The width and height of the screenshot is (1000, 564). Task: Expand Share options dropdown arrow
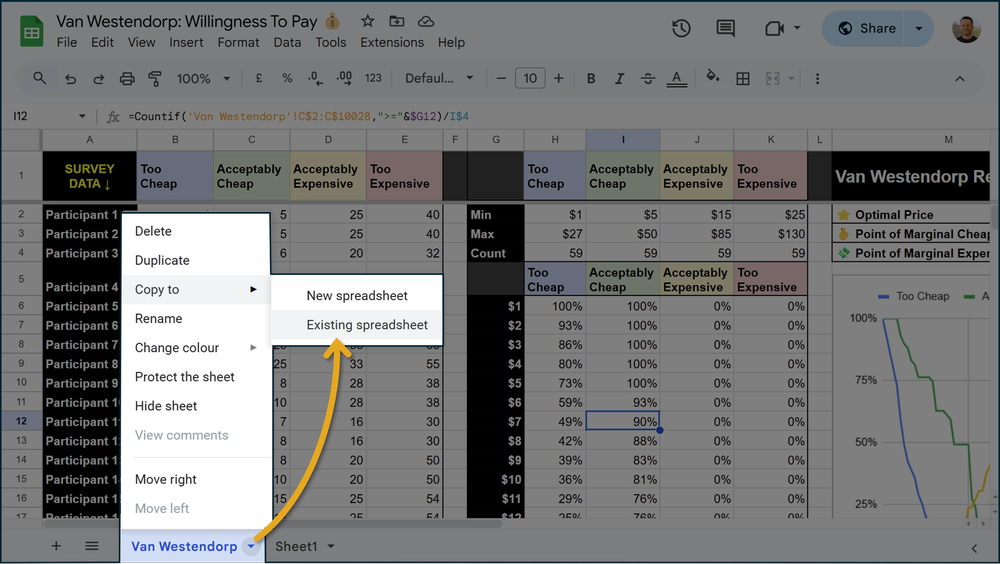(918, 28)
